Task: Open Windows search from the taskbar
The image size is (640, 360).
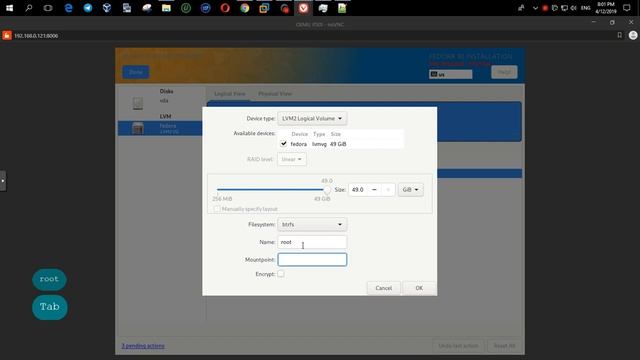Action: [29, 8]
